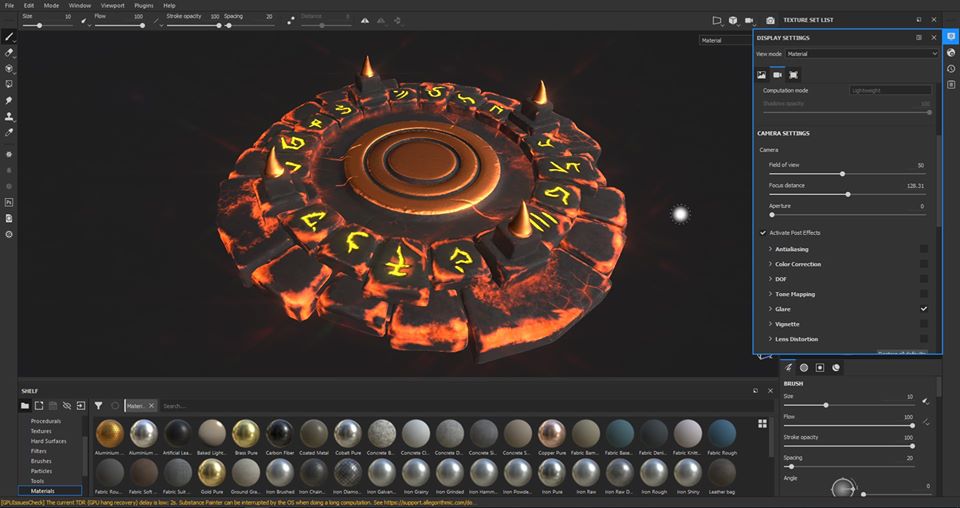Open the Viewport menu
This screenshot has height=508, width=960.
[112, 5]
